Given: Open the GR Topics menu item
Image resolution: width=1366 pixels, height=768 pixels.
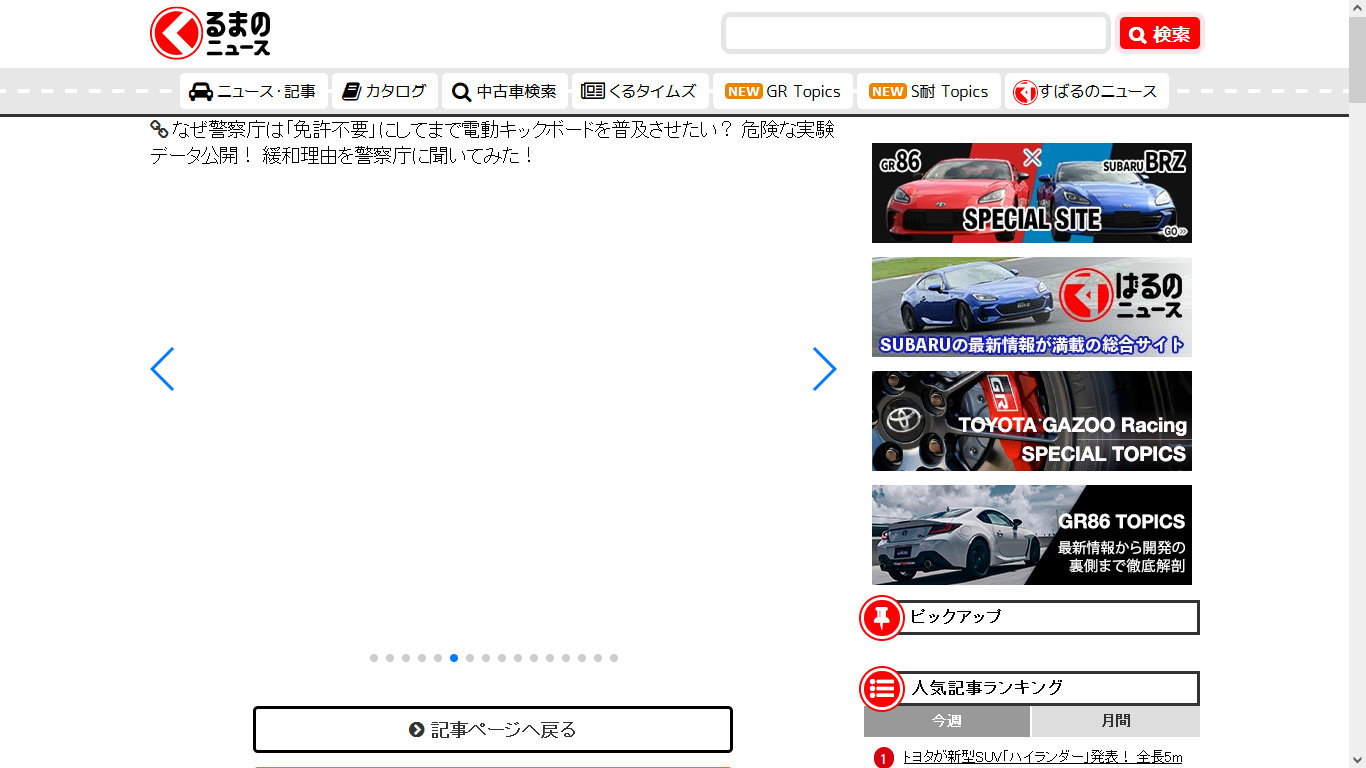Looking at the screenshot, I should pos(783,91).
